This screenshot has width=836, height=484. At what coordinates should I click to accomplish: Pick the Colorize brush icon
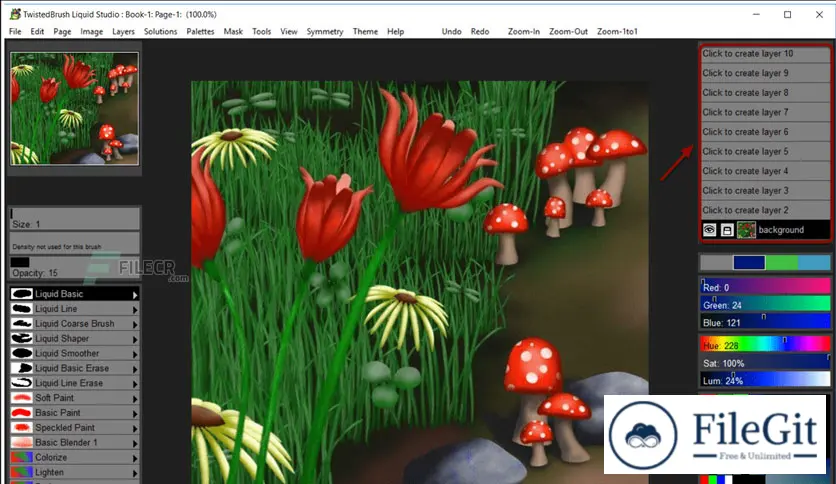21,457
